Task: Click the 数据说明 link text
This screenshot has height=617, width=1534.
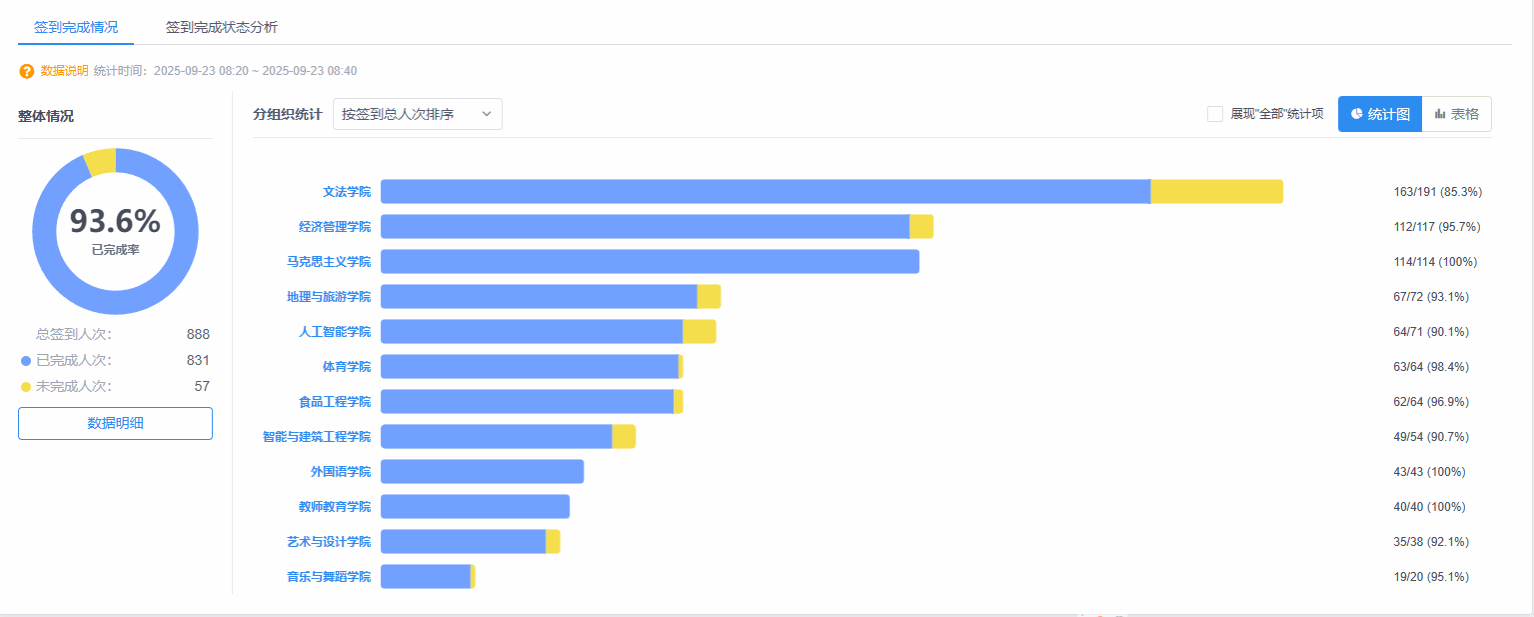Action: click(x=64, y=71)
